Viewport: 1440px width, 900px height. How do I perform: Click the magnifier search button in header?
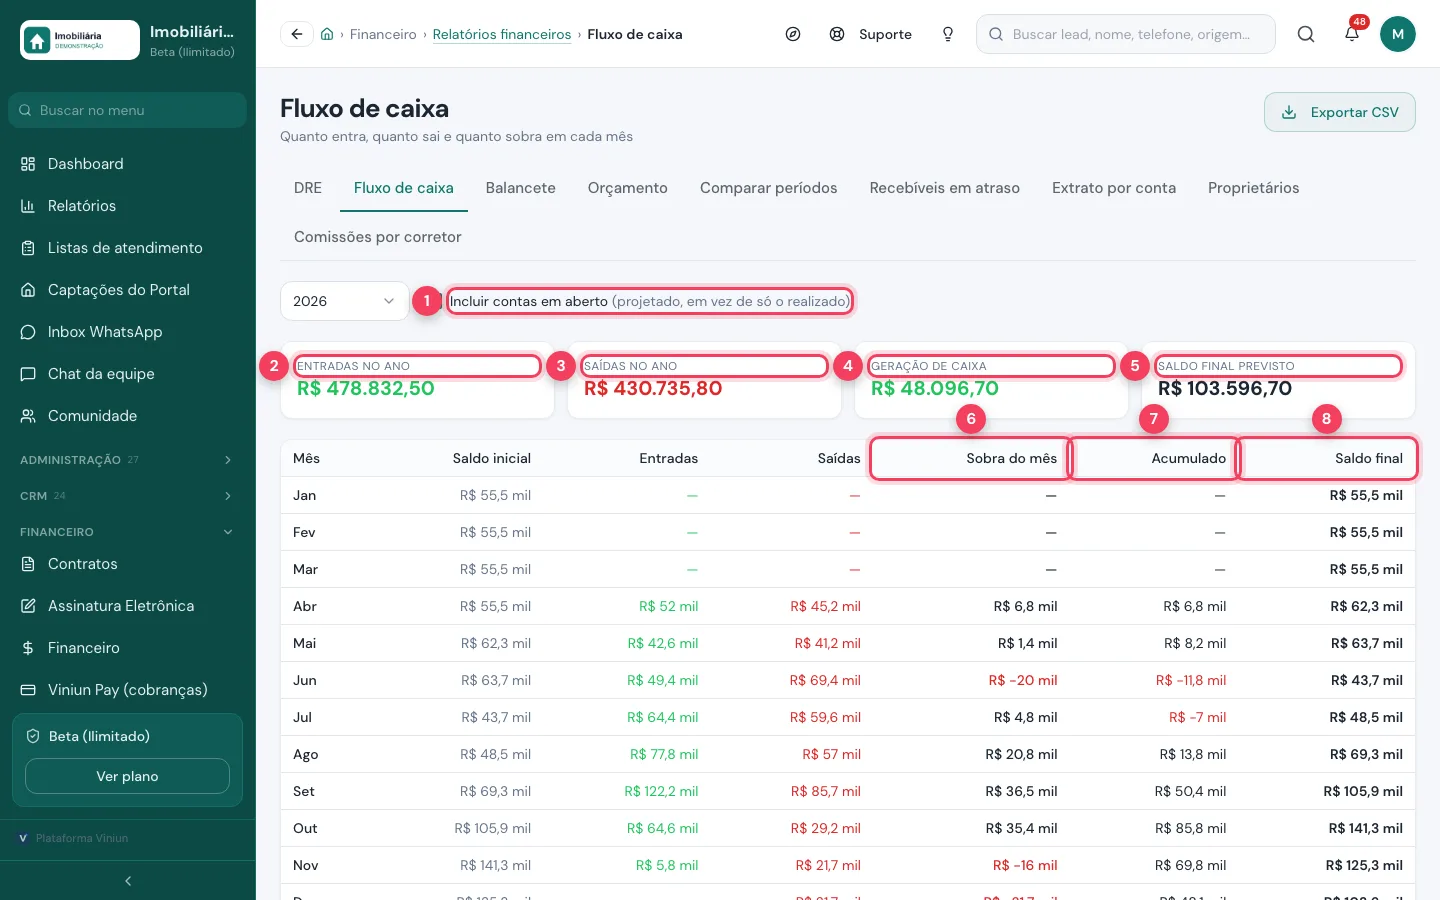(1306, 34)
